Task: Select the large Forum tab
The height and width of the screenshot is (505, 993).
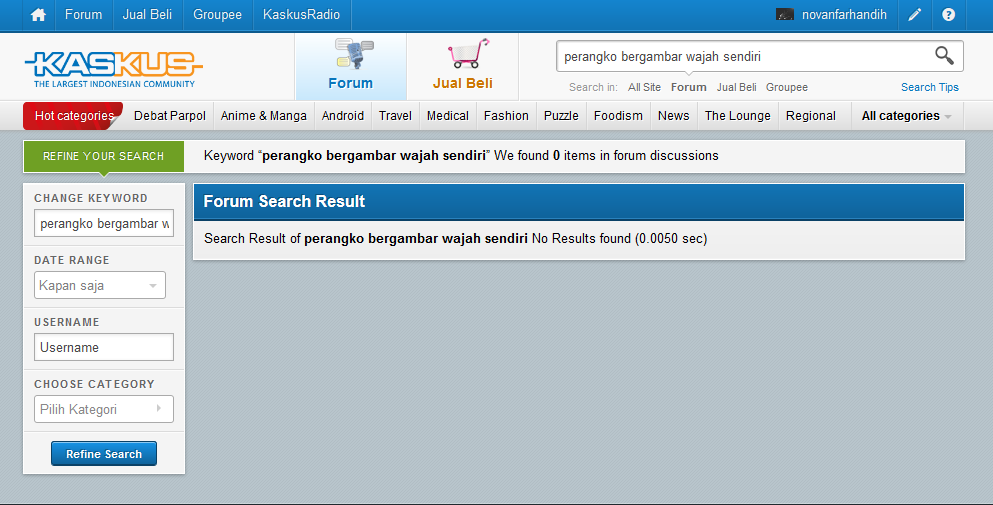Action: (351, 67)
